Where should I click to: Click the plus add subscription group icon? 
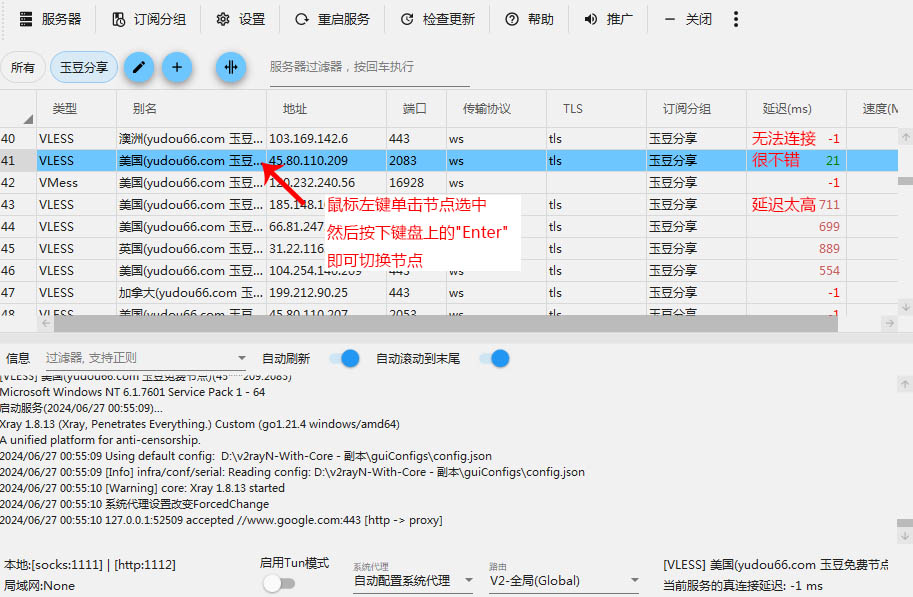(x=177, y=67)
